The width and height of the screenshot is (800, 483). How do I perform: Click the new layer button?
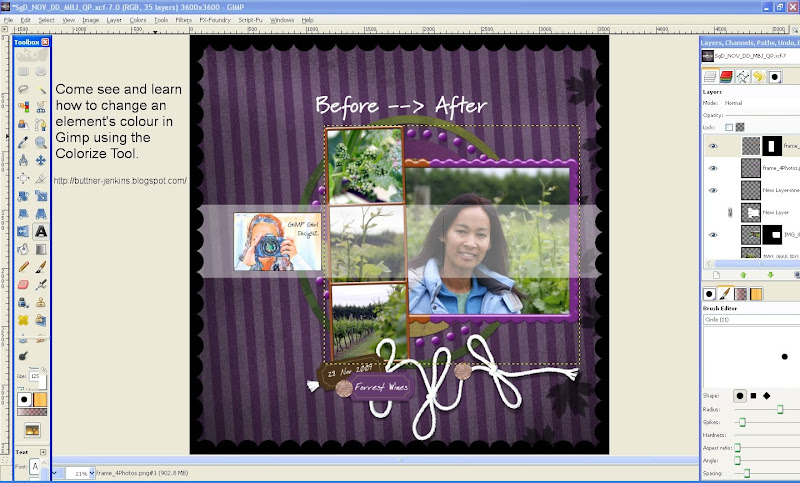tap(716, 275)
